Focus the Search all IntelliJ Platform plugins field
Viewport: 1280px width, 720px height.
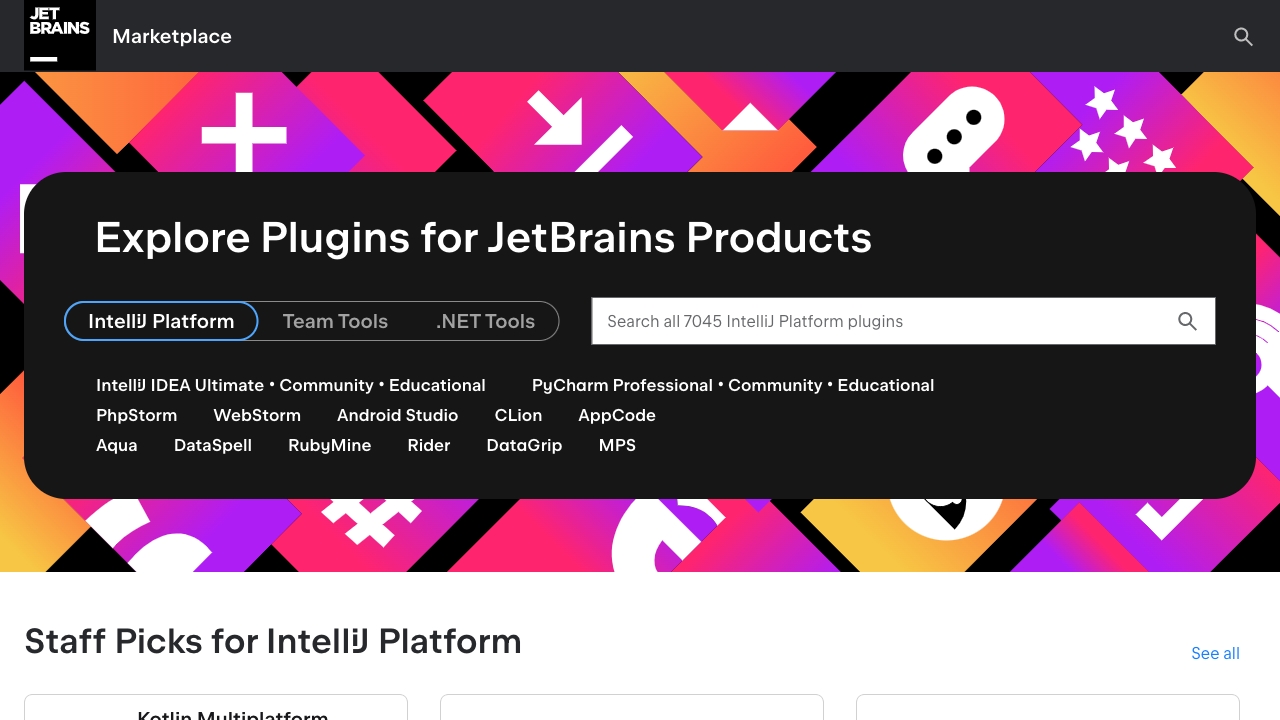coord(903,321)
